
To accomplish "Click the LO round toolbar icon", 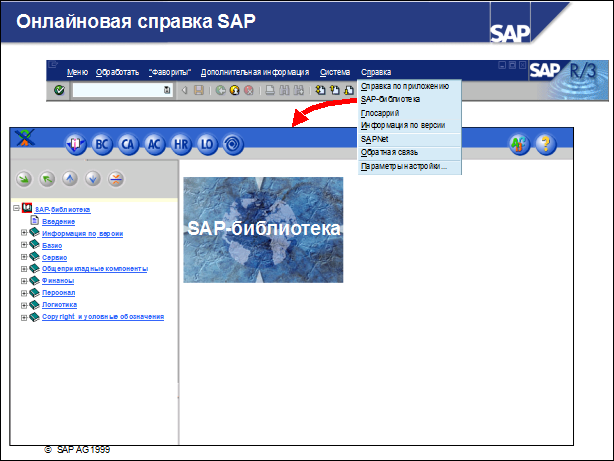I will pos(206,144).
